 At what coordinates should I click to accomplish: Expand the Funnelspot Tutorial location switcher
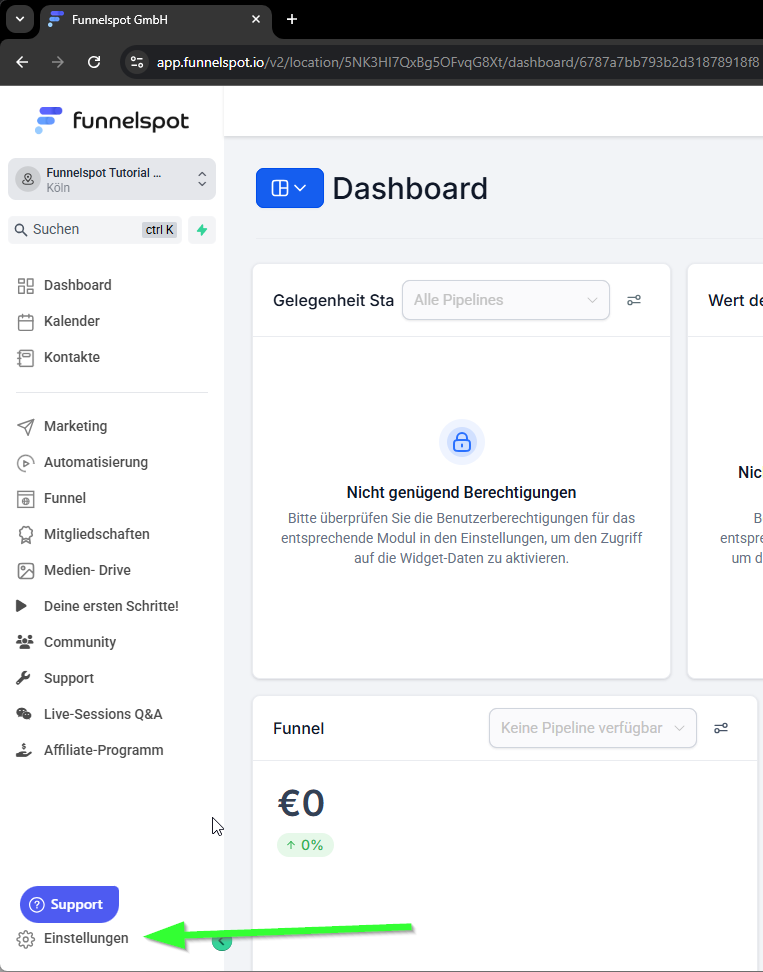(112, 179)
